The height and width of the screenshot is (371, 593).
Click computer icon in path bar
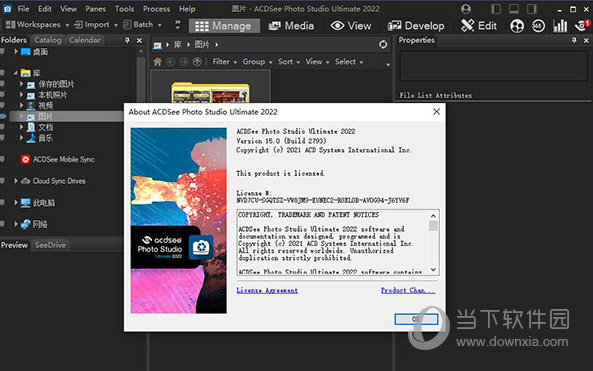pyautogui.click(x=157, y=45)
